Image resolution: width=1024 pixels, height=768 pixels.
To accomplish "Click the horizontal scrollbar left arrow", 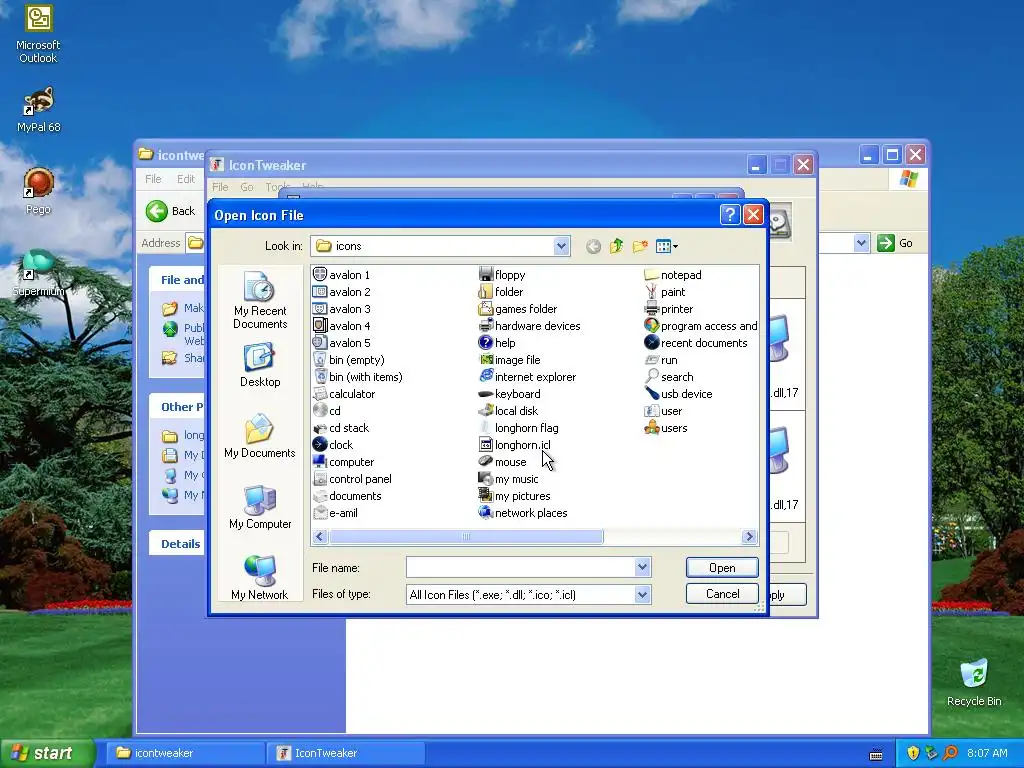I will tap(320, 537).
